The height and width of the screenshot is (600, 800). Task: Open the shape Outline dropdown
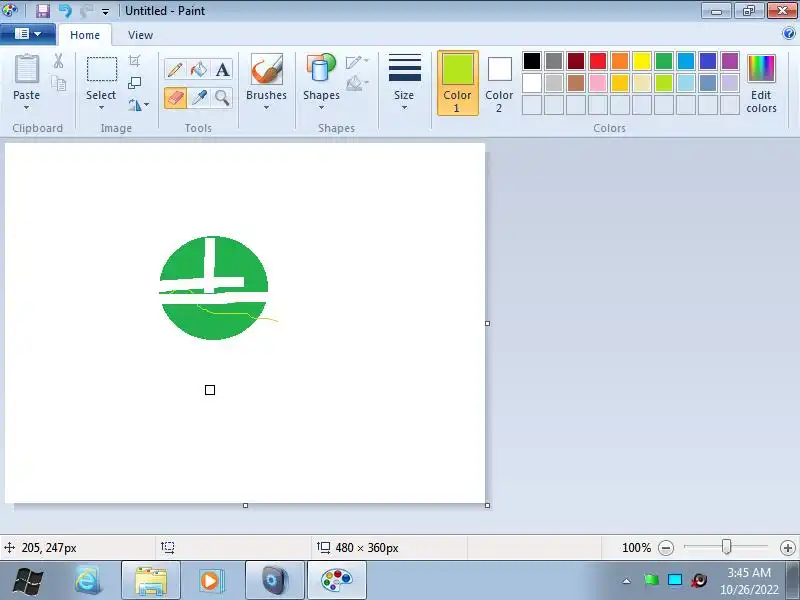tap(357, 62)
